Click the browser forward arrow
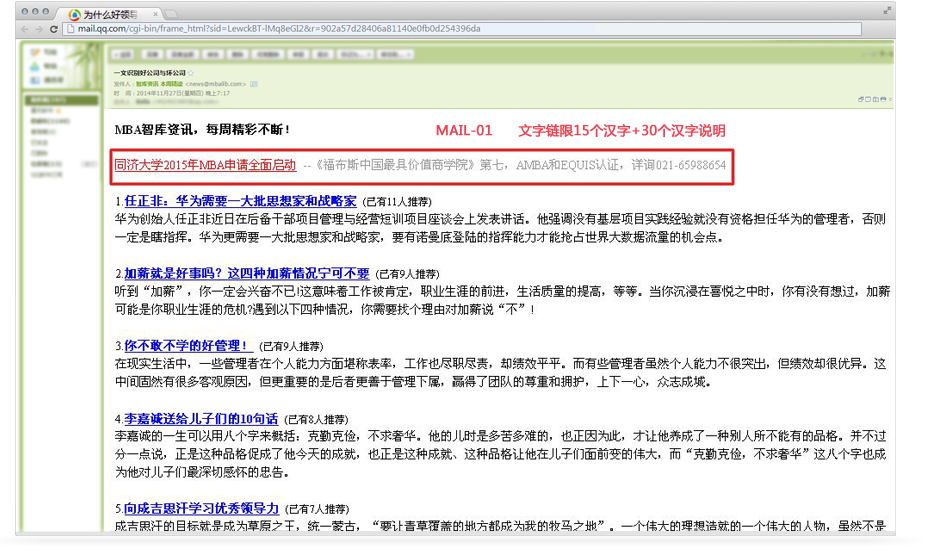 [x=39, y=28]
